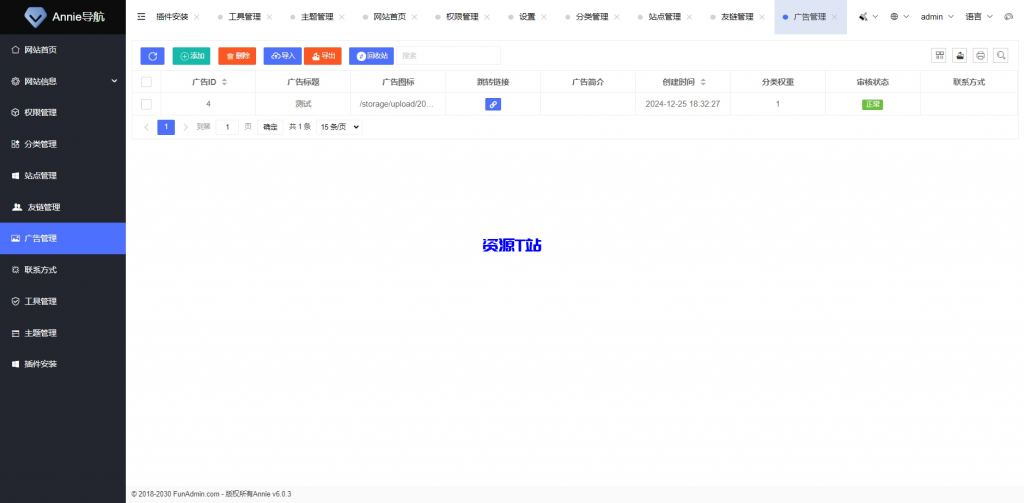Viewport: 1024px width, 503px height.
Task: Close the 权限管理 tab
Action: click(487, 17)
